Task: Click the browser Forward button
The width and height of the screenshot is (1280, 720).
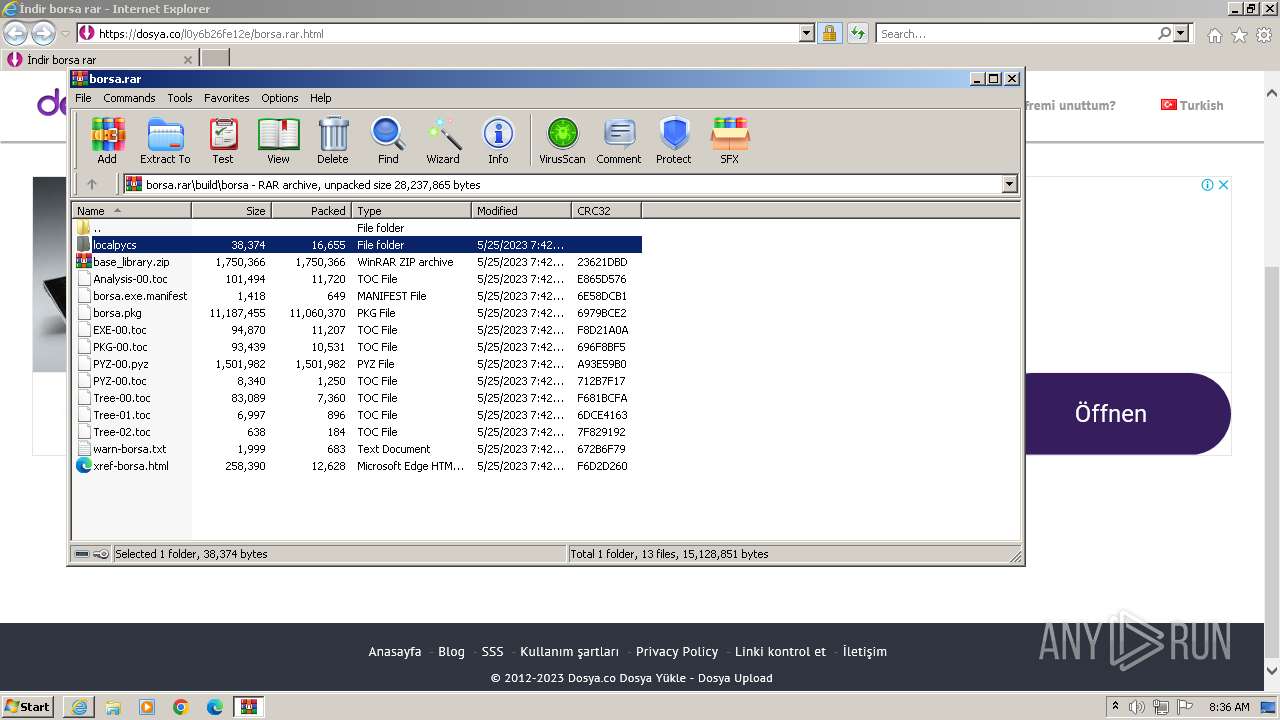Action: point(43,33)
